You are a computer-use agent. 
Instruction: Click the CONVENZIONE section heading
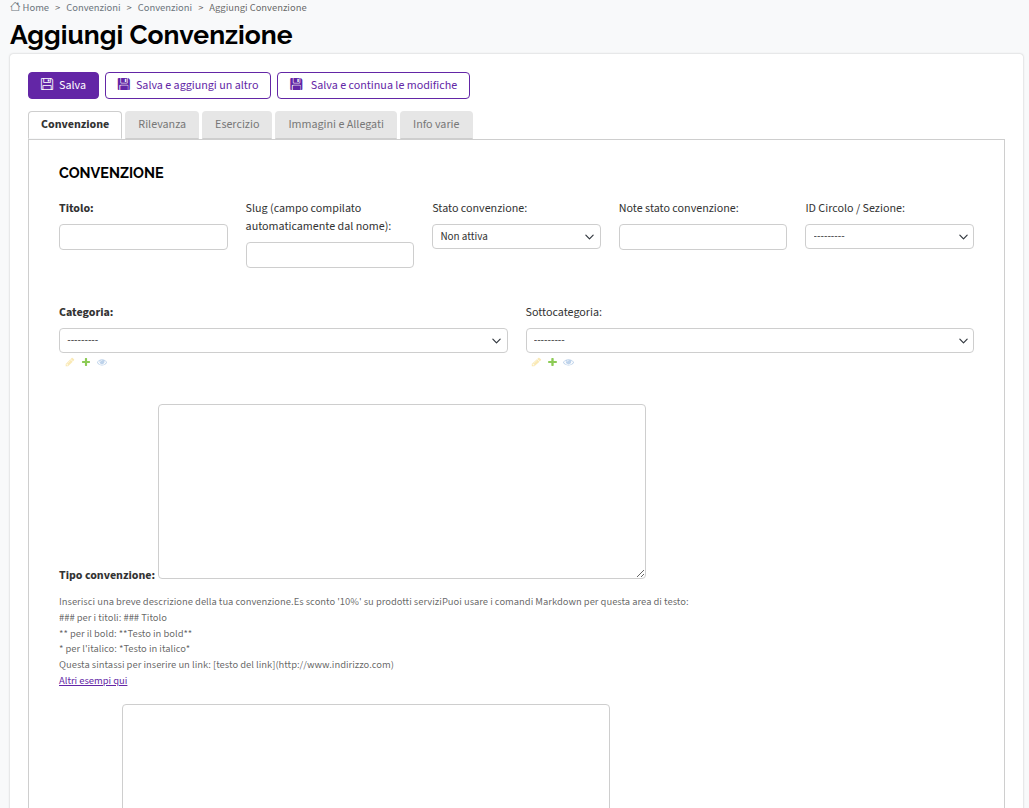click(x=112, y=173)
